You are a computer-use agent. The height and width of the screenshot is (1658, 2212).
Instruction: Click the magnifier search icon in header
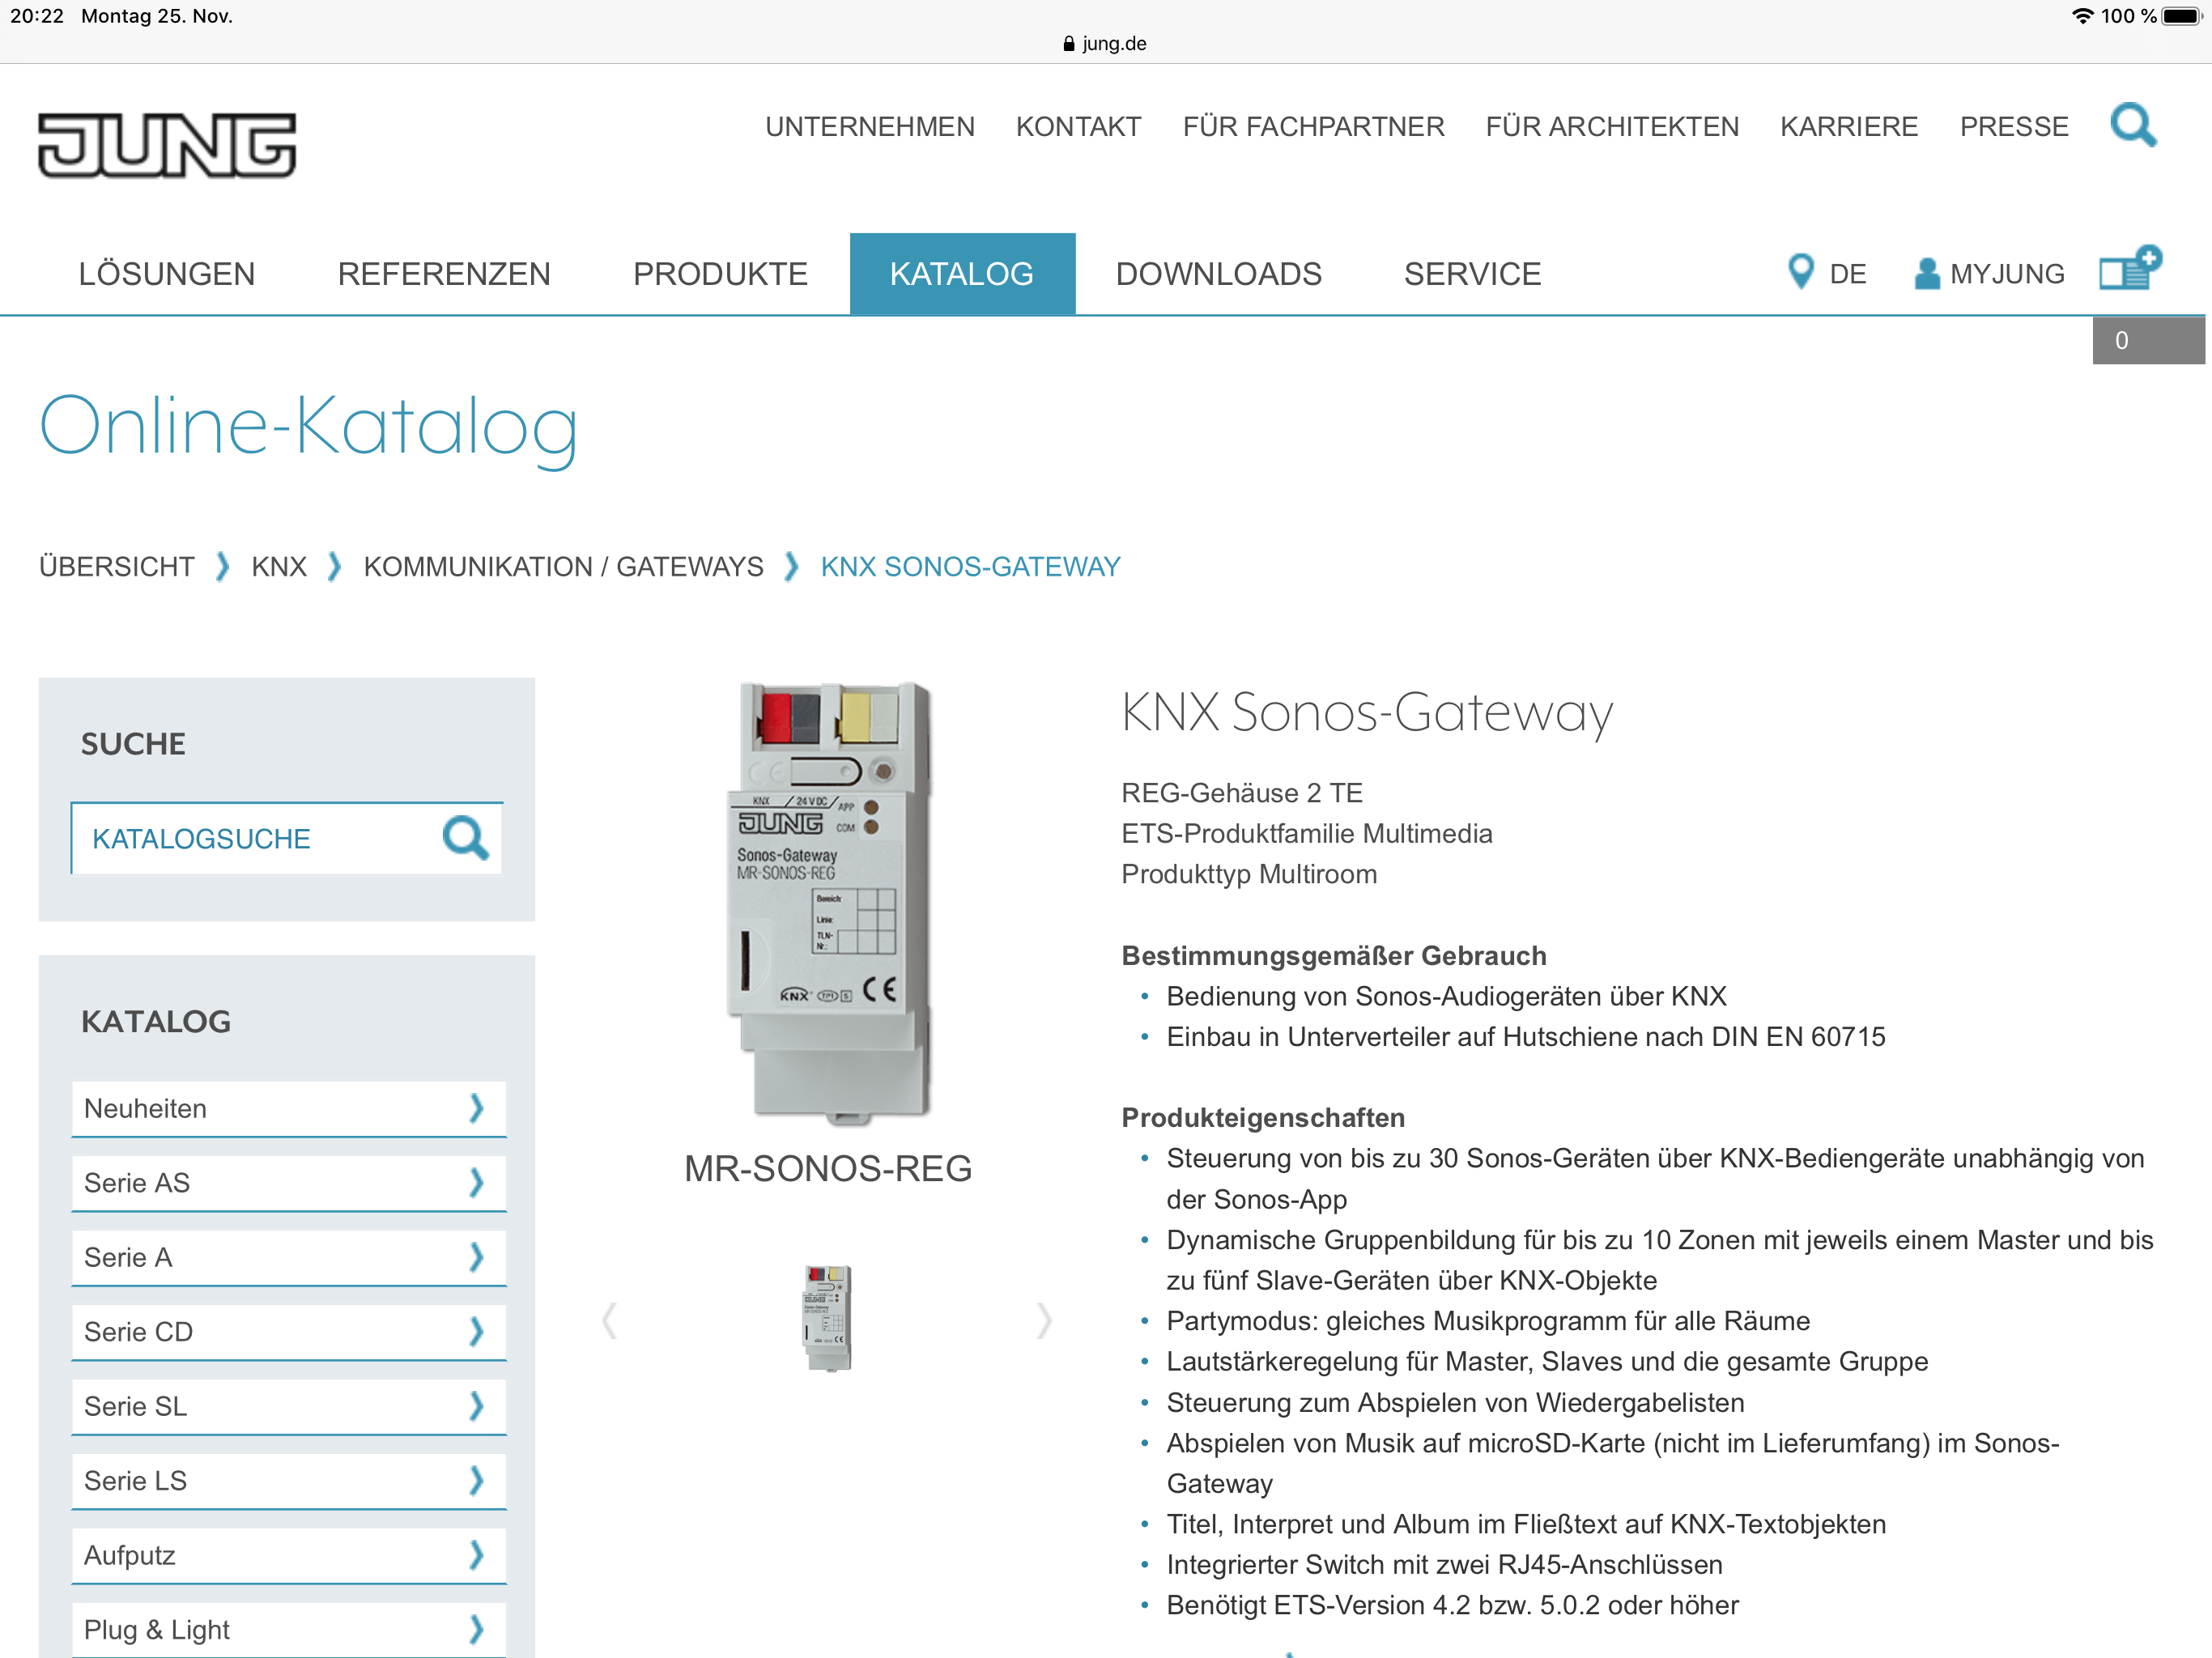pos(2132,125)
